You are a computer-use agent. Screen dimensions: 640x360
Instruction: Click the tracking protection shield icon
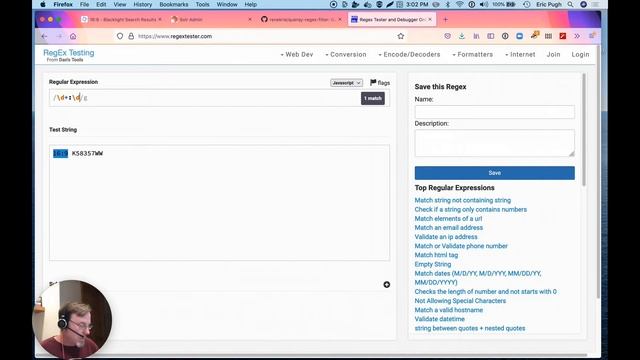pos(120,36)
